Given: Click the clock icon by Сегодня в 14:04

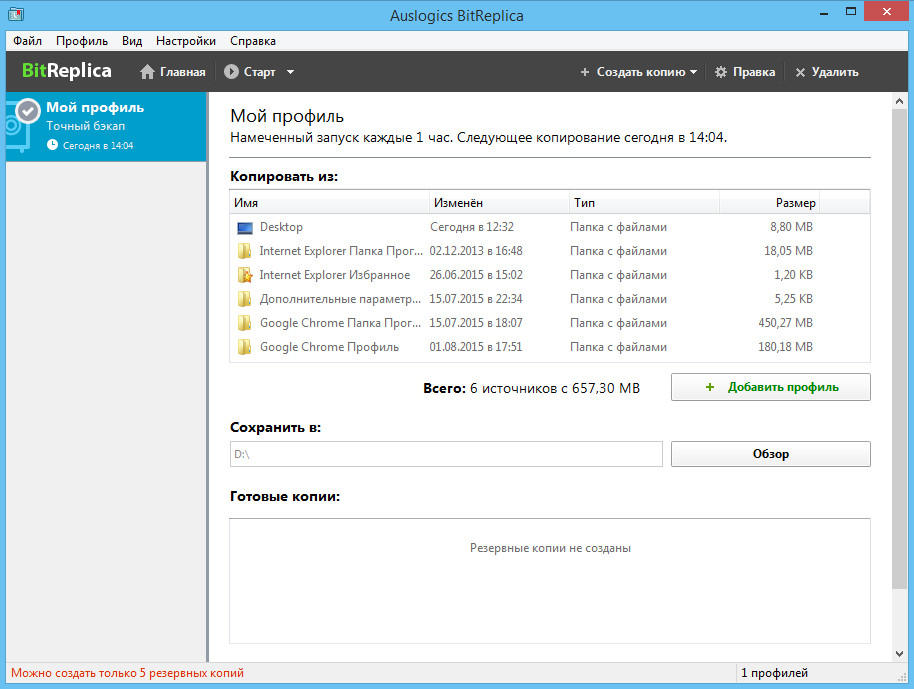Looking at the screenshot, I should click(52, 145).
